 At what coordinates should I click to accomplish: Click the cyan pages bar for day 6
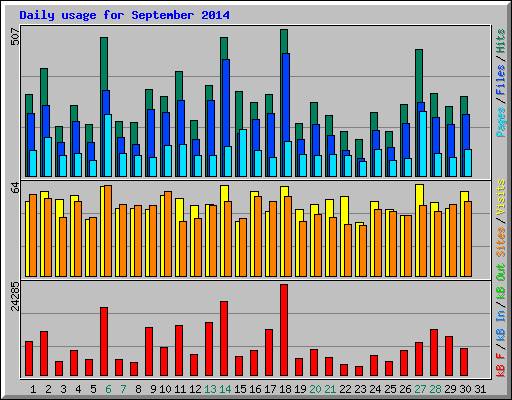tap(108, 145)
